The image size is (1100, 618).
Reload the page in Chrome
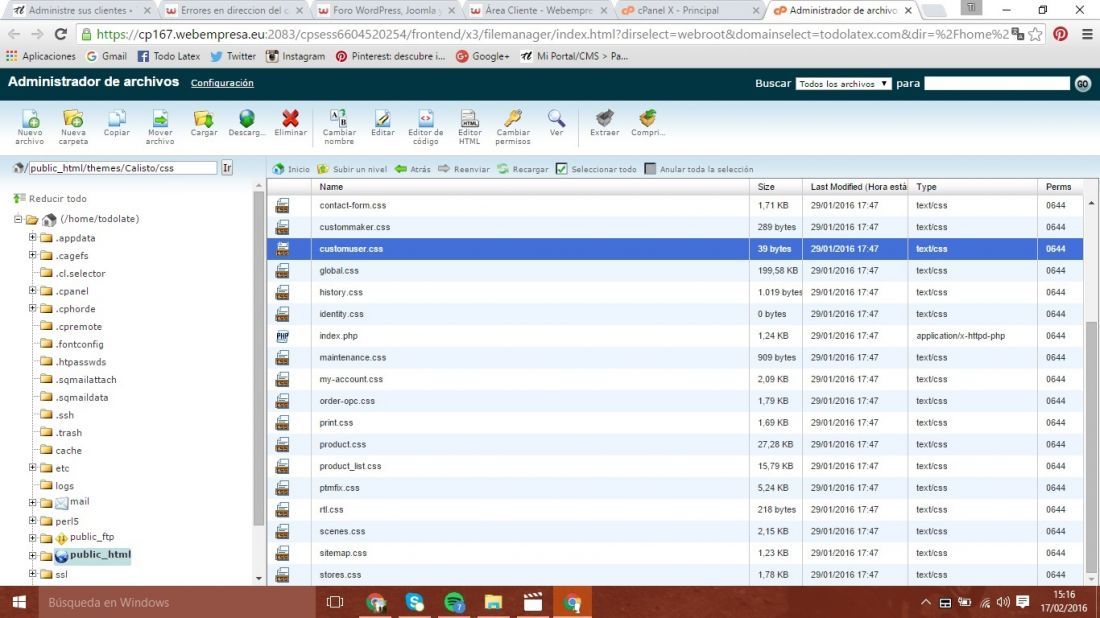tap(61, 34)
